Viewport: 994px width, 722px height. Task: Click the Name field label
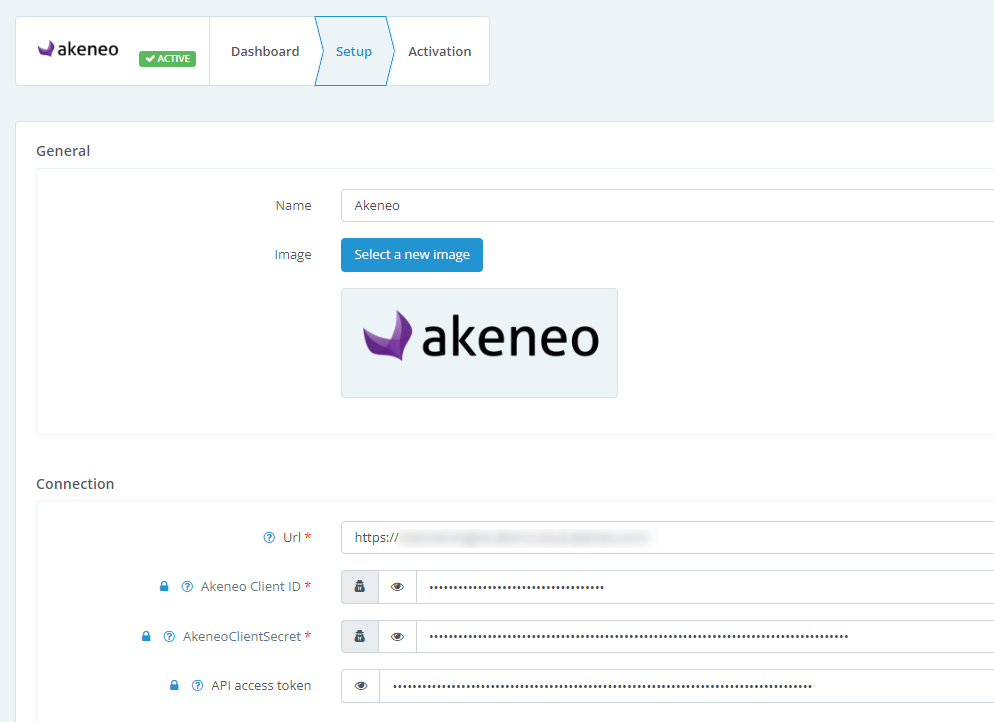294,205
